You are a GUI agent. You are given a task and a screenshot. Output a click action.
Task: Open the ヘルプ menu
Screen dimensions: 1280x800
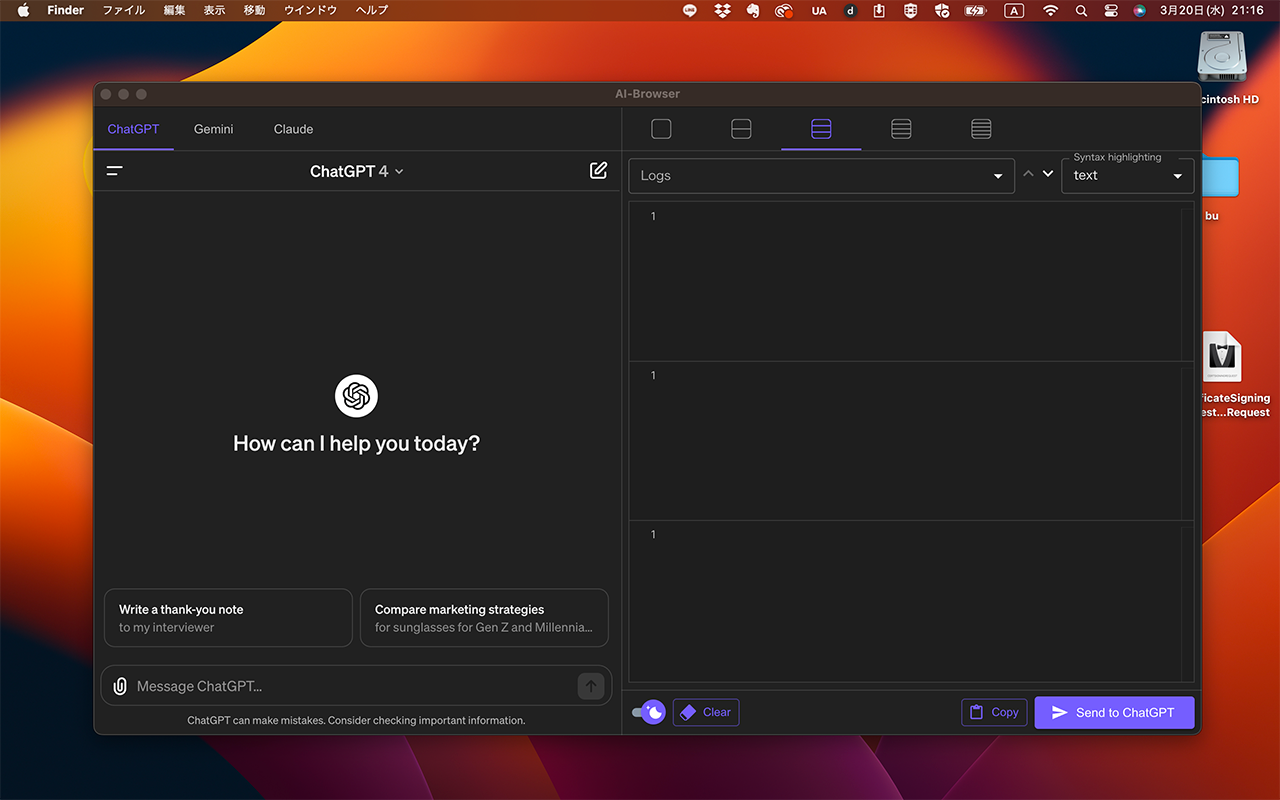(x=371, y=11)
